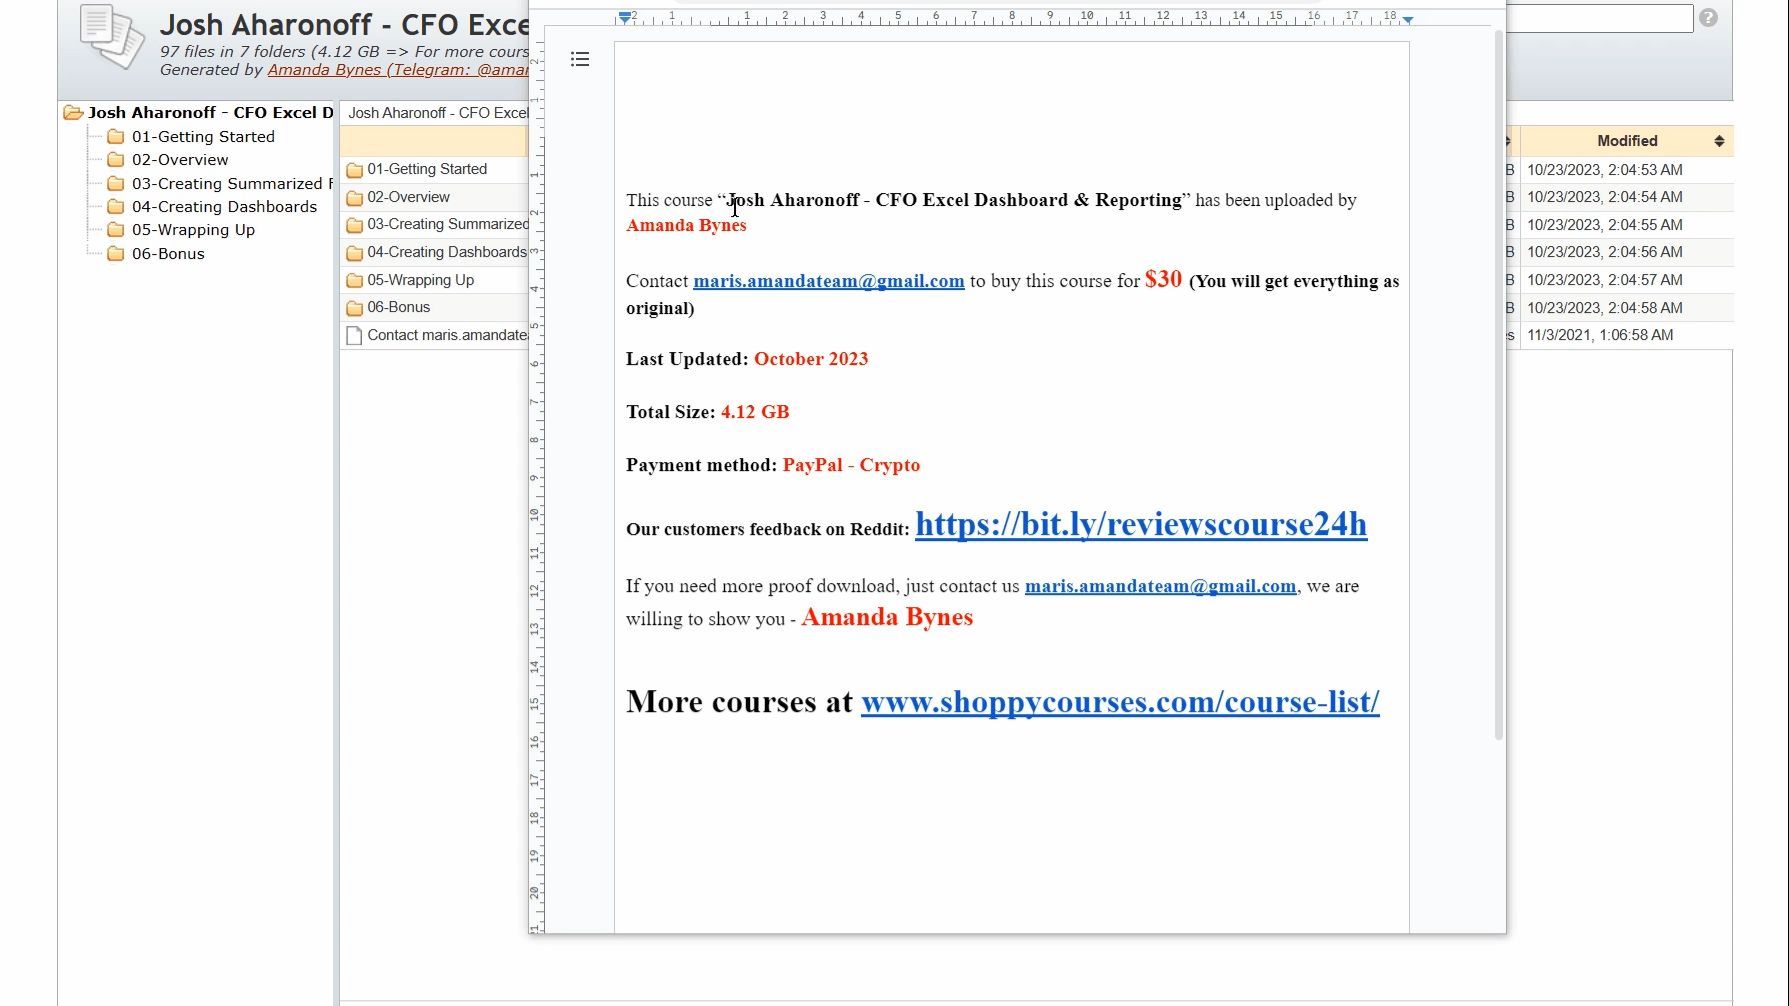
Task: Select root folder Josh Aharonoff in tree
Action: point(210,112)
